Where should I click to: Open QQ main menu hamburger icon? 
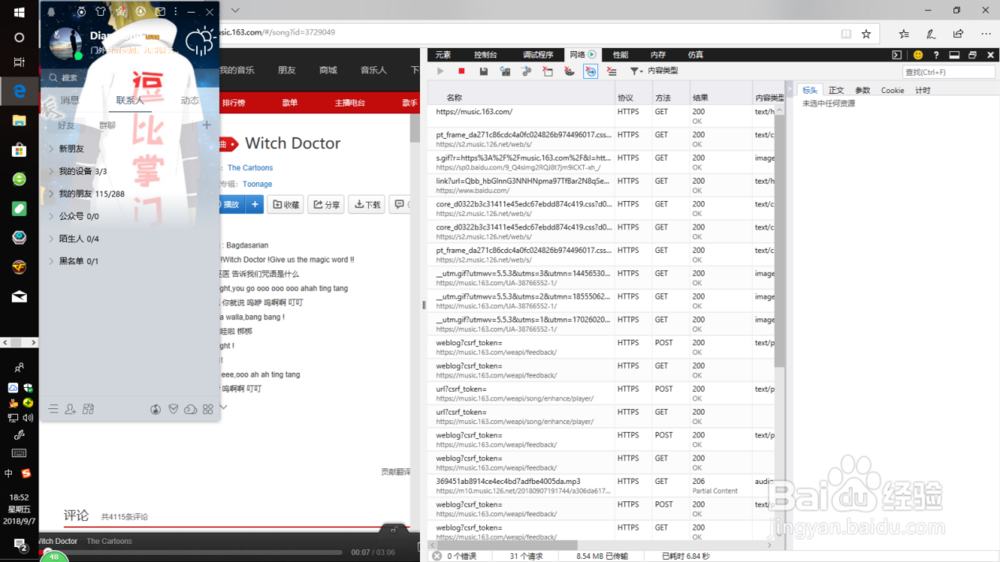(54, 409)
